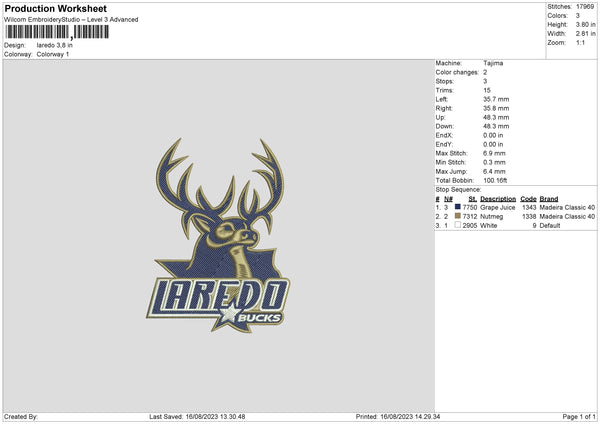600x424 pixels.
Task: Click the Width value 2.81 in
Action: point(585,34)
